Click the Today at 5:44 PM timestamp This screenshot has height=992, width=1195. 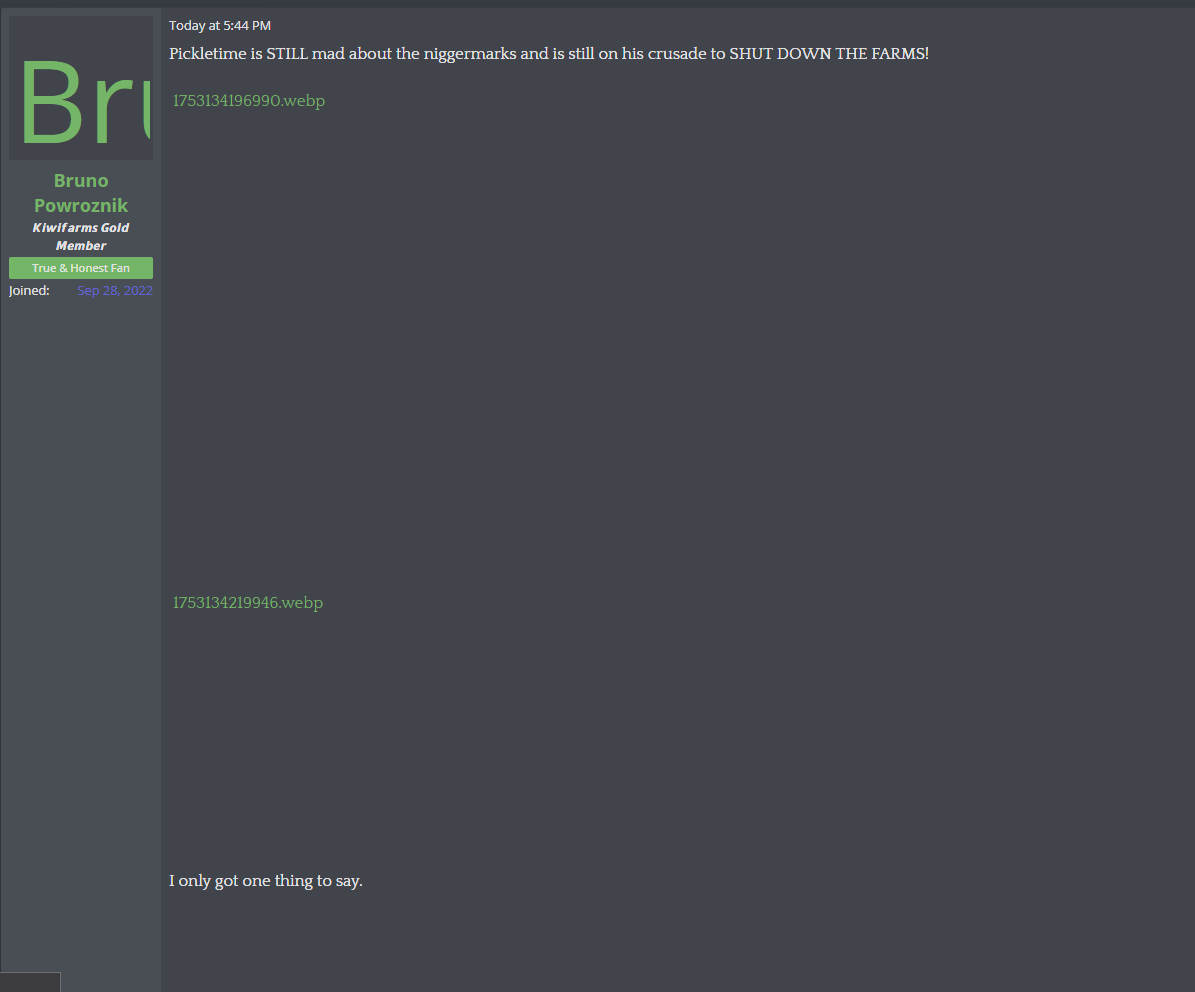(x=219, y=25)
